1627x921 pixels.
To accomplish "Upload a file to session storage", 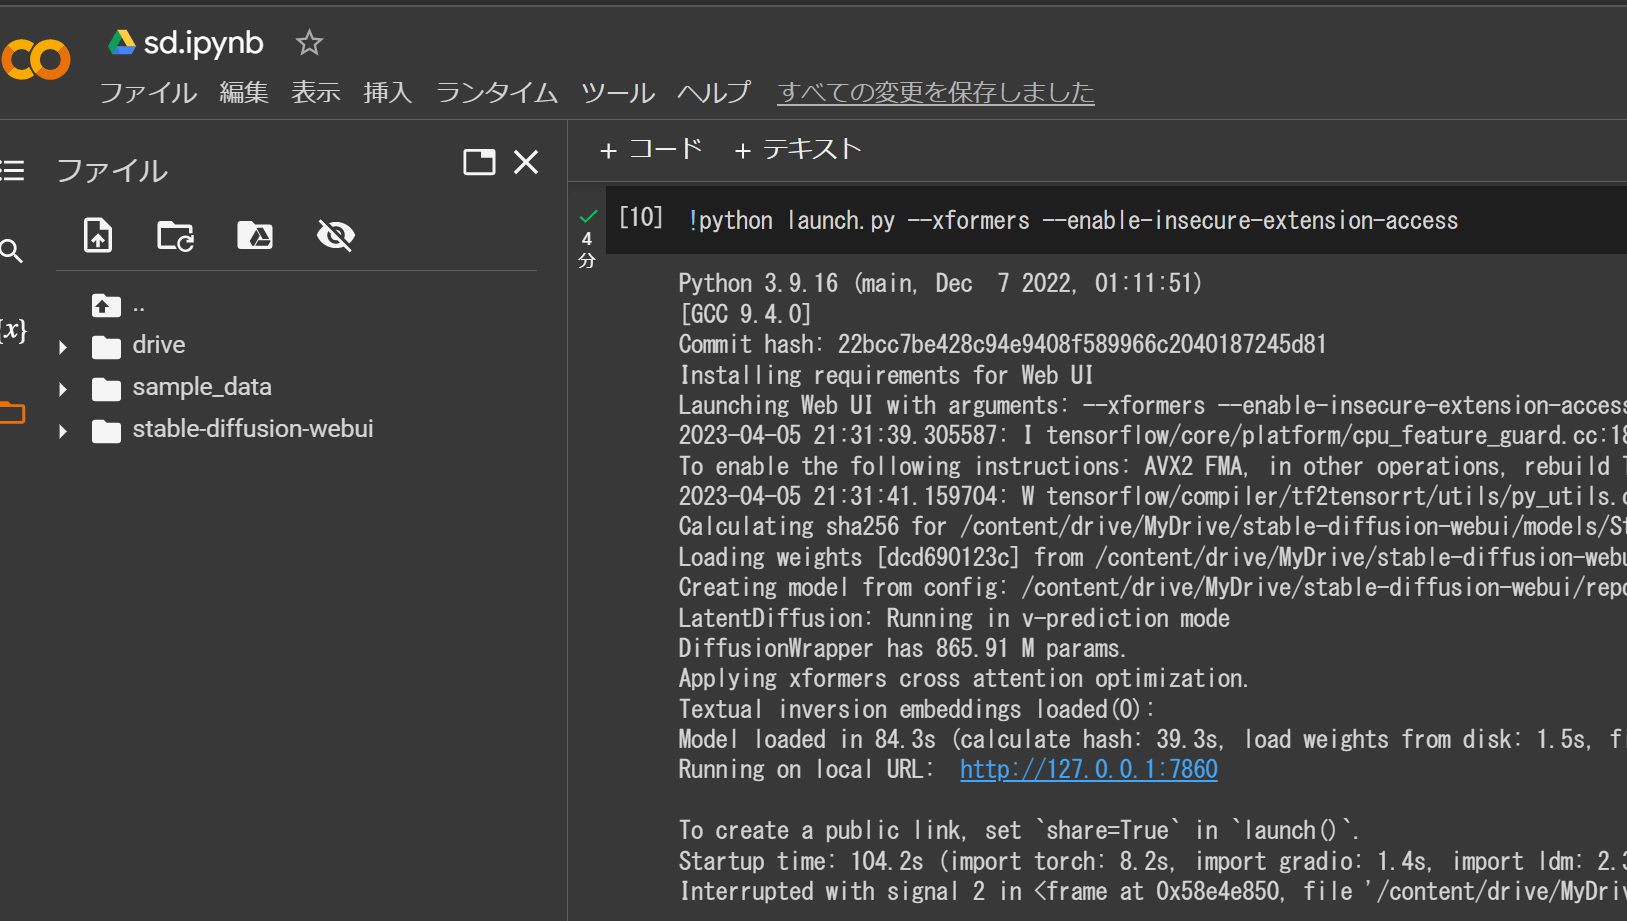I will (97, 235).
